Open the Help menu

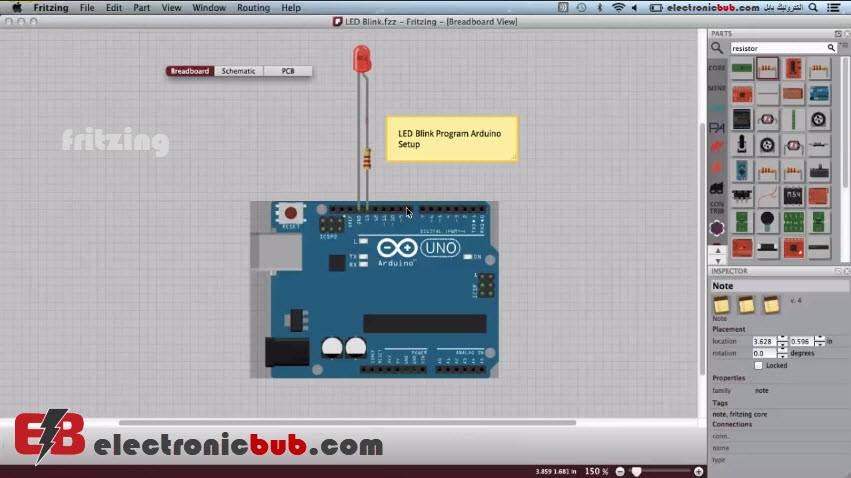[x=291, y=8]
